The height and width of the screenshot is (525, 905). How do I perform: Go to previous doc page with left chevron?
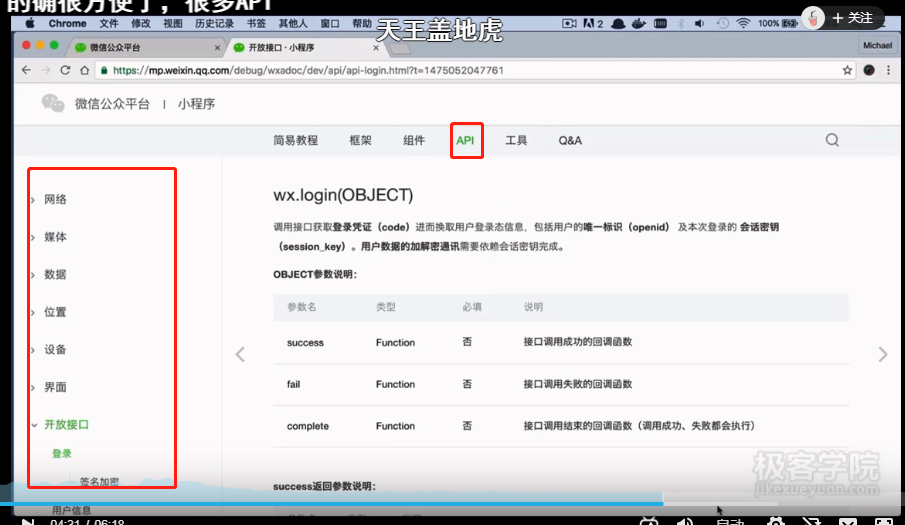240,354
